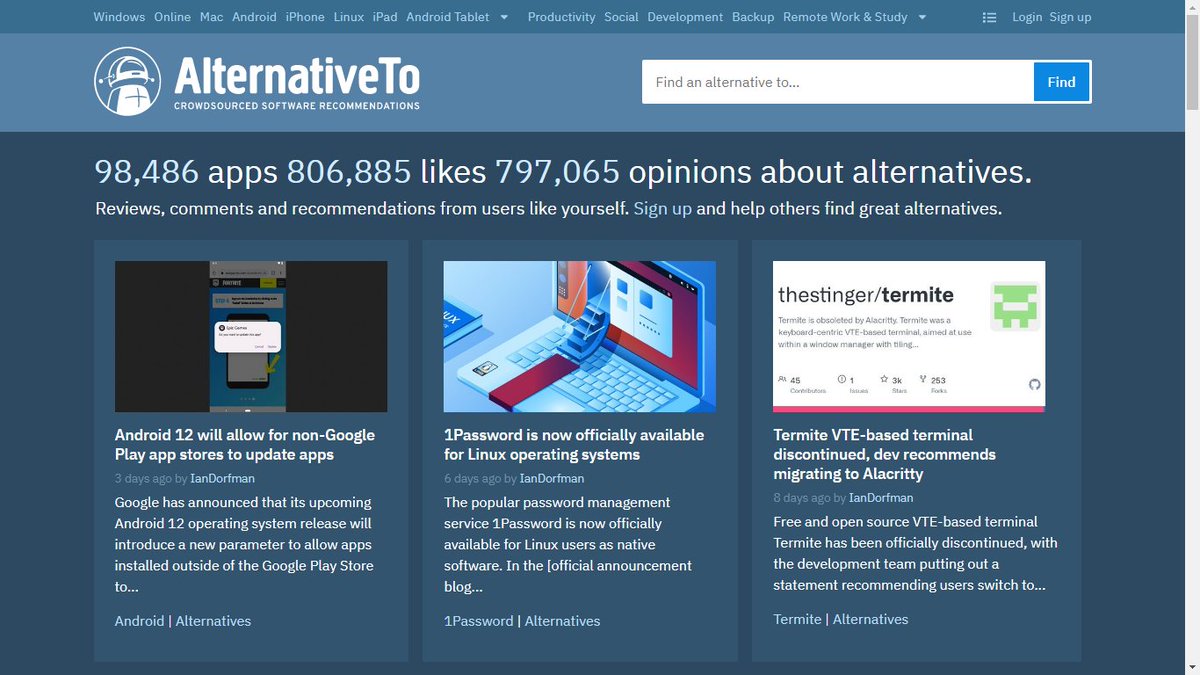
Task: Click the scrollbar up arrow
Action: coord(1191,8)
